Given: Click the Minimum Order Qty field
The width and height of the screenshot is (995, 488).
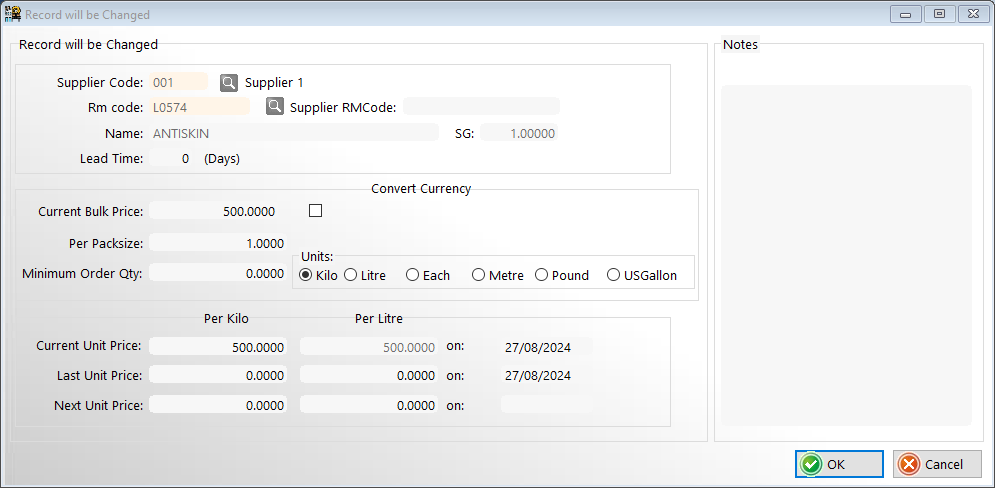Looking at the screenshot, I should click(218, 273).
